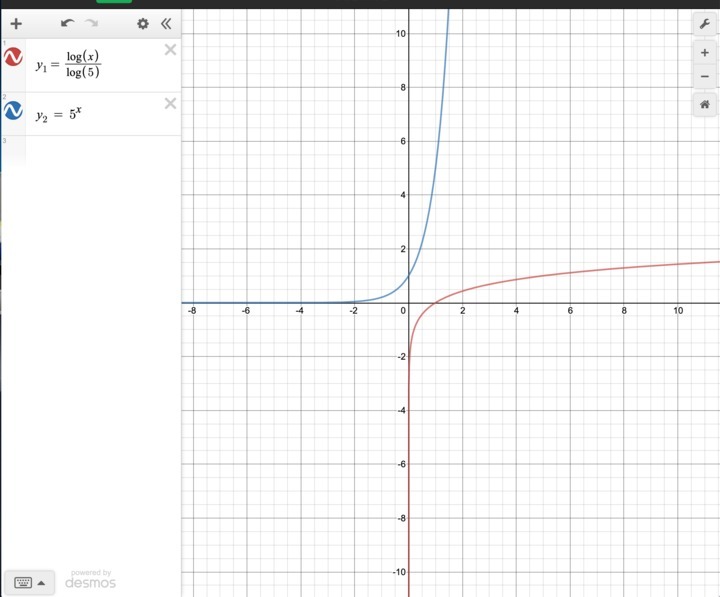This screenshot has height=597, width=720.
Task: Click the Undo arrow
Action: [x=67, y=23]
